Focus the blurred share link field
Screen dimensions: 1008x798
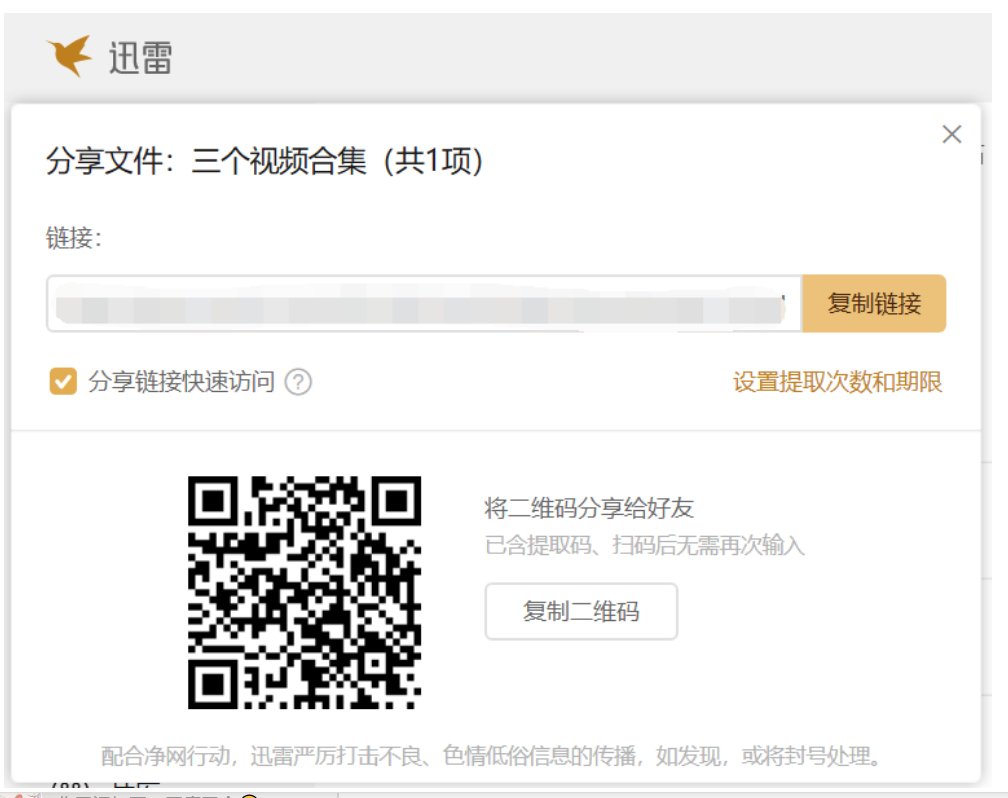pos(424,304)
